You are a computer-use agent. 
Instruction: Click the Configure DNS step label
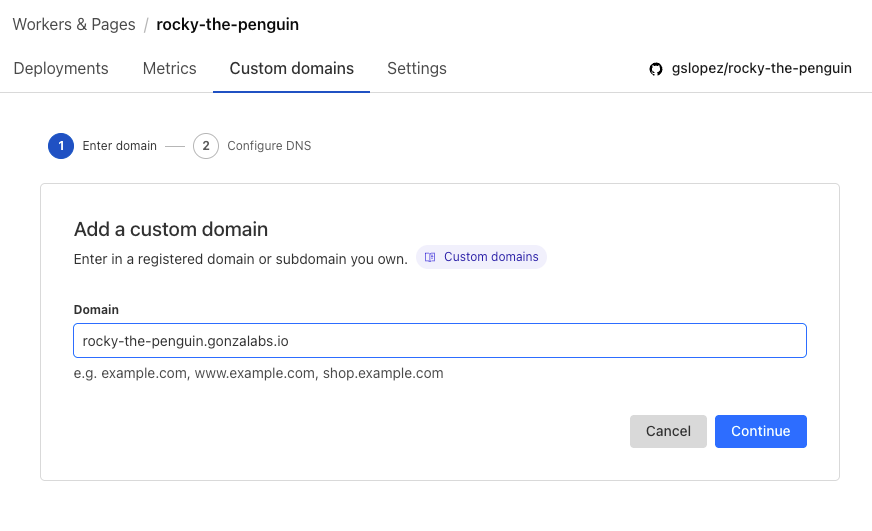pyautogui.click(x=269, y=146)
